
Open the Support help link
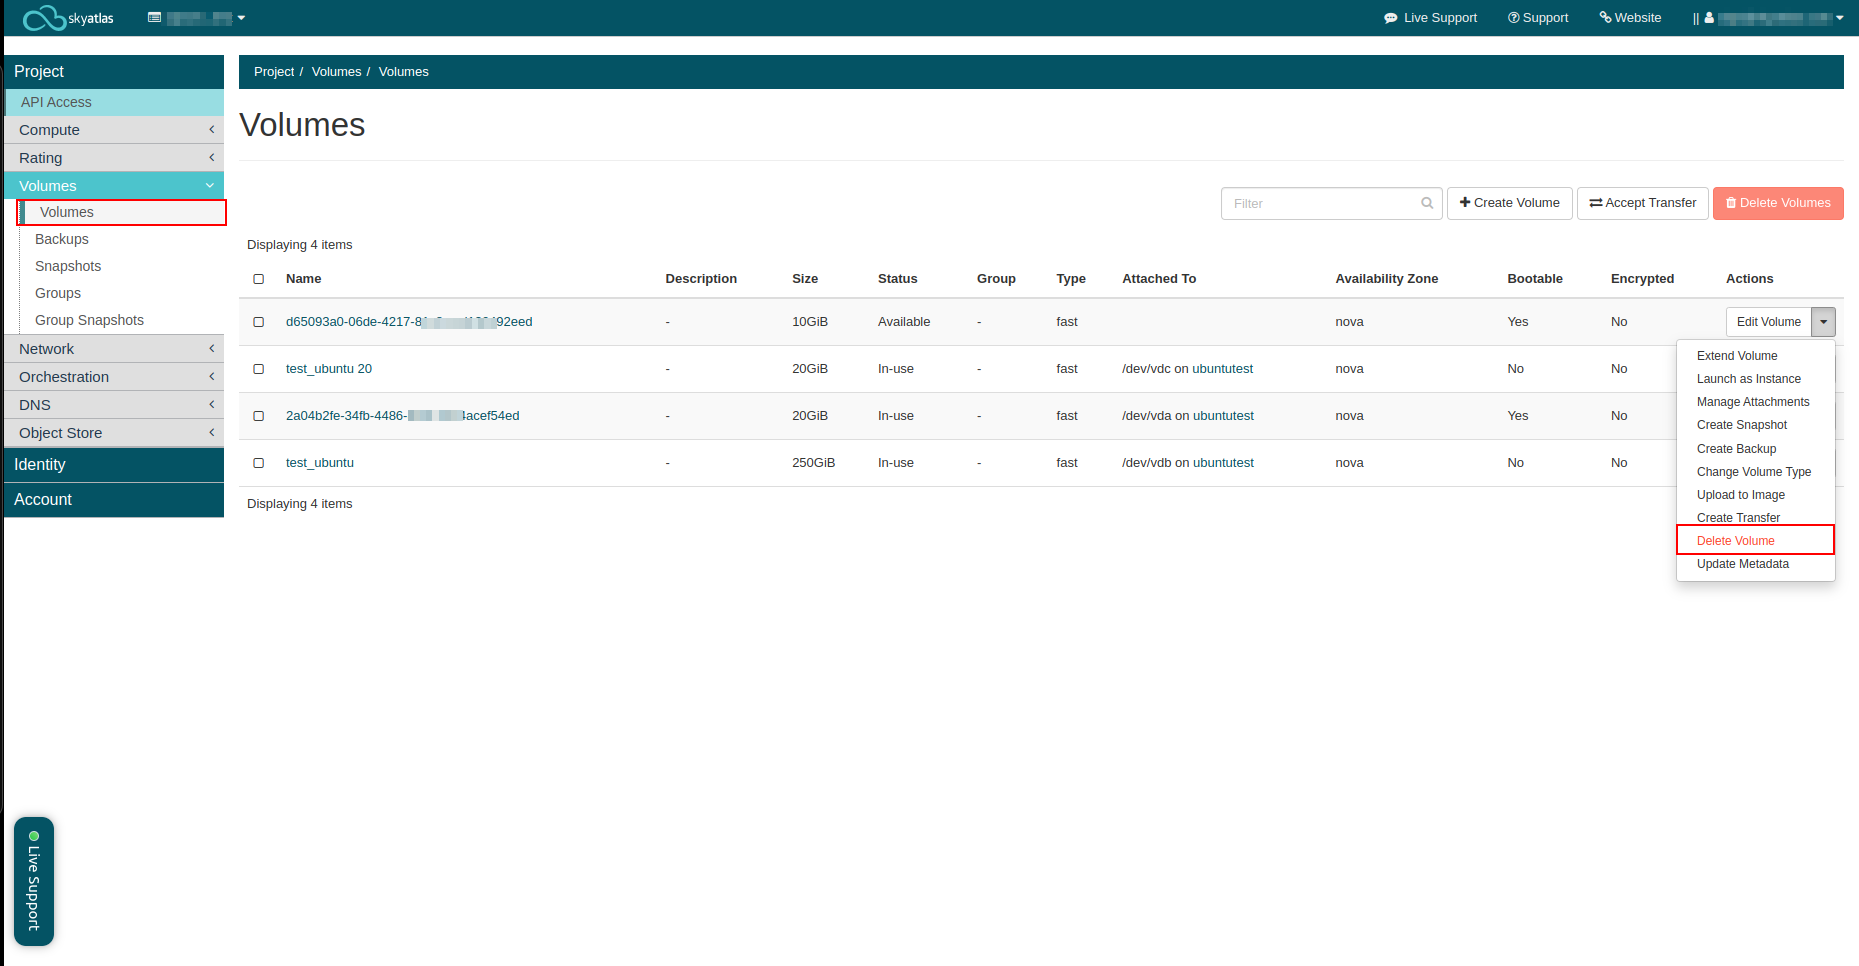(1538, 18)
